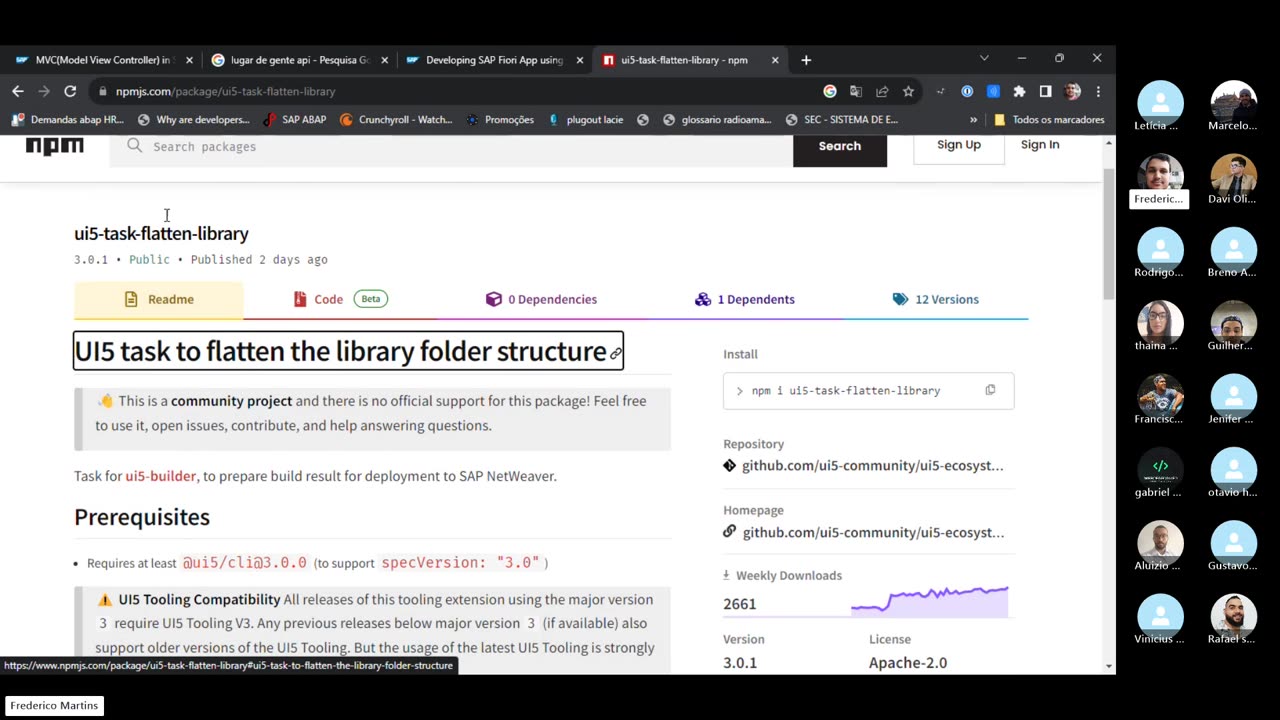Click the version 3.0.1 value in sidebar
This screenshot has width=1280, height=720.
(740, 663)
